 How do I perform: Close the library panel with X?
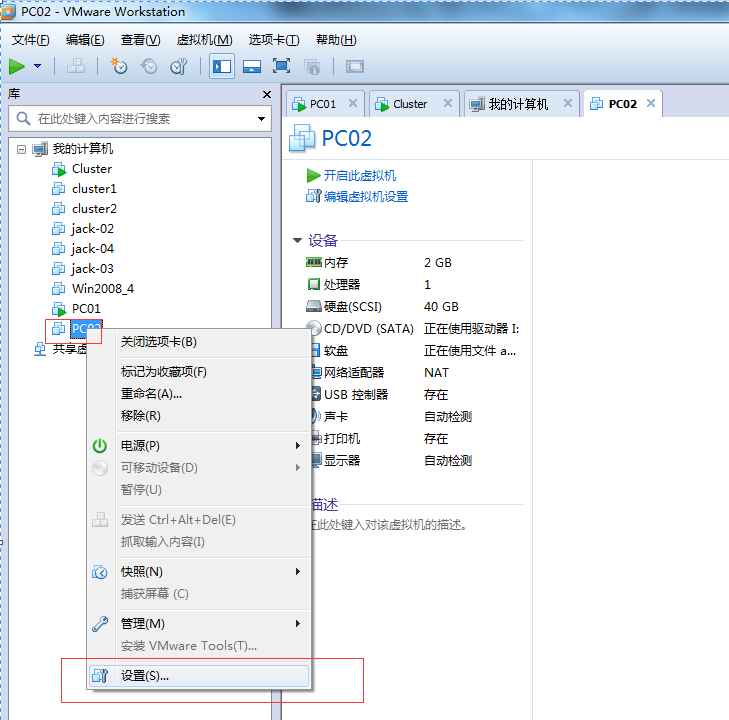(266, 94)
